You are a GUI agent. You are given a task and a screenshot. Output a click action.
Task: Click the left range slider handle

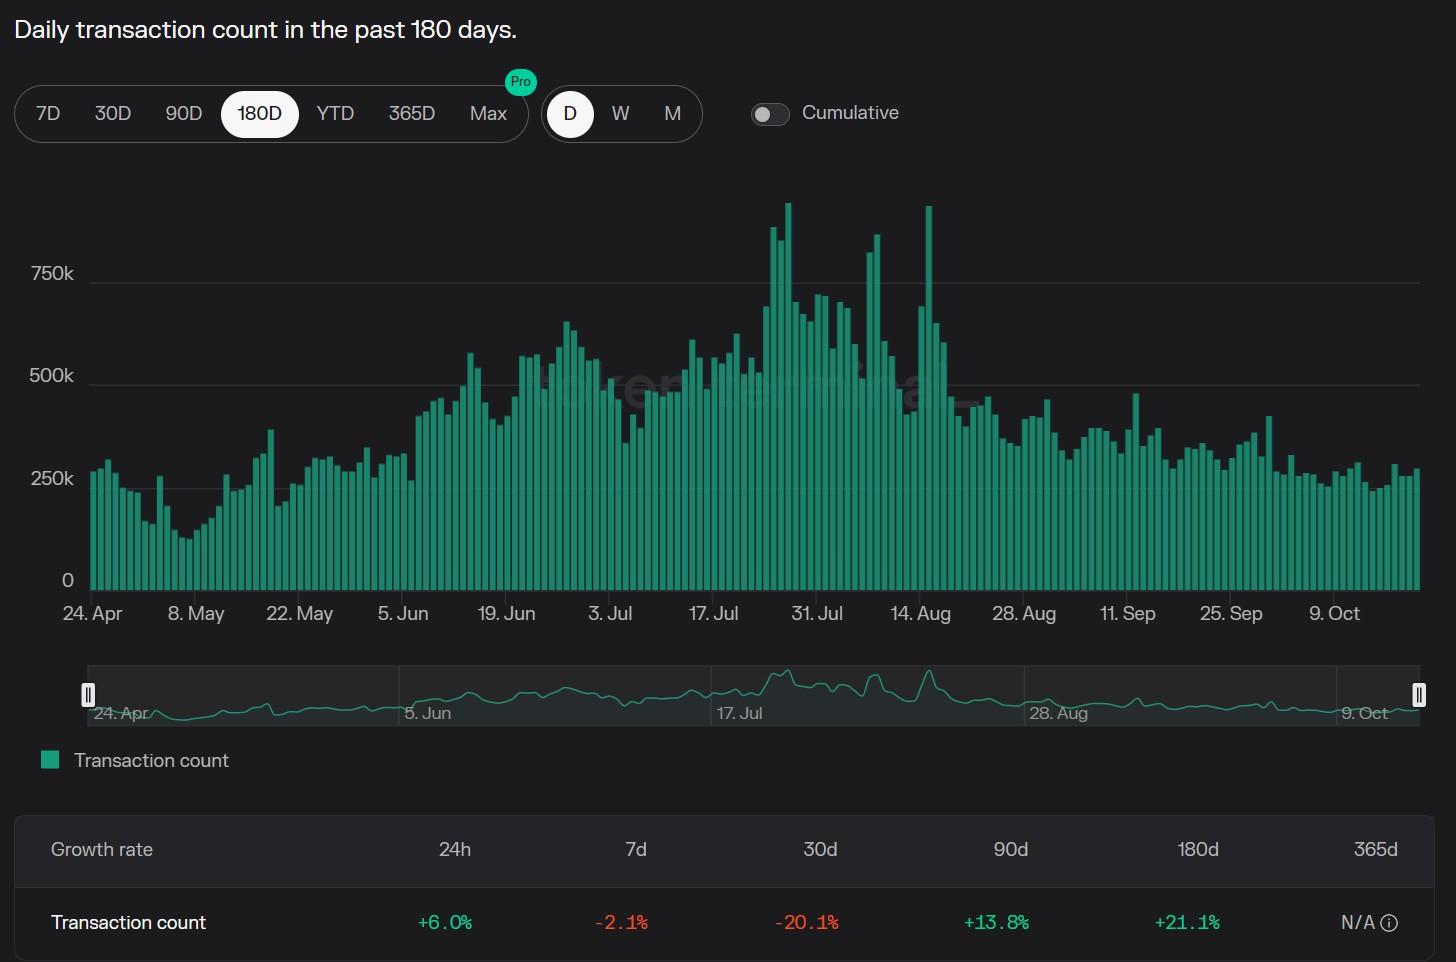coord(88,694)
